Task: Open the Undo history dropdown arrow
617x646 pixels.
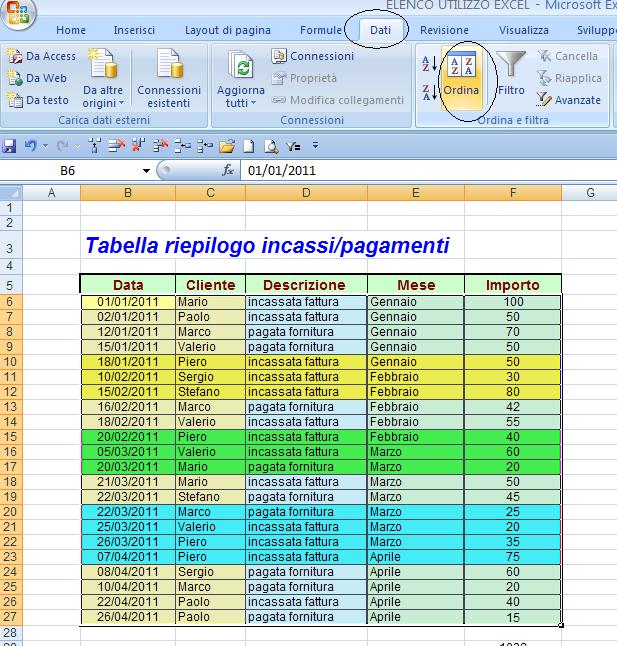Action: coord(45,146)
